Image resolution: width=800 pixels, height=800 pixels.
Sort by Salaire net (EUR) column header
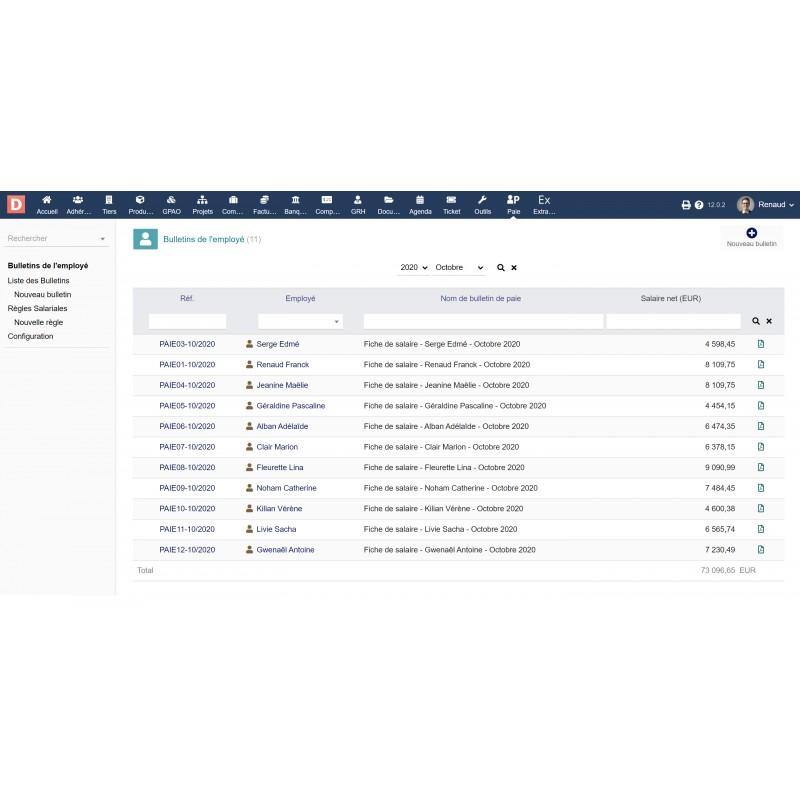(672, 298)
